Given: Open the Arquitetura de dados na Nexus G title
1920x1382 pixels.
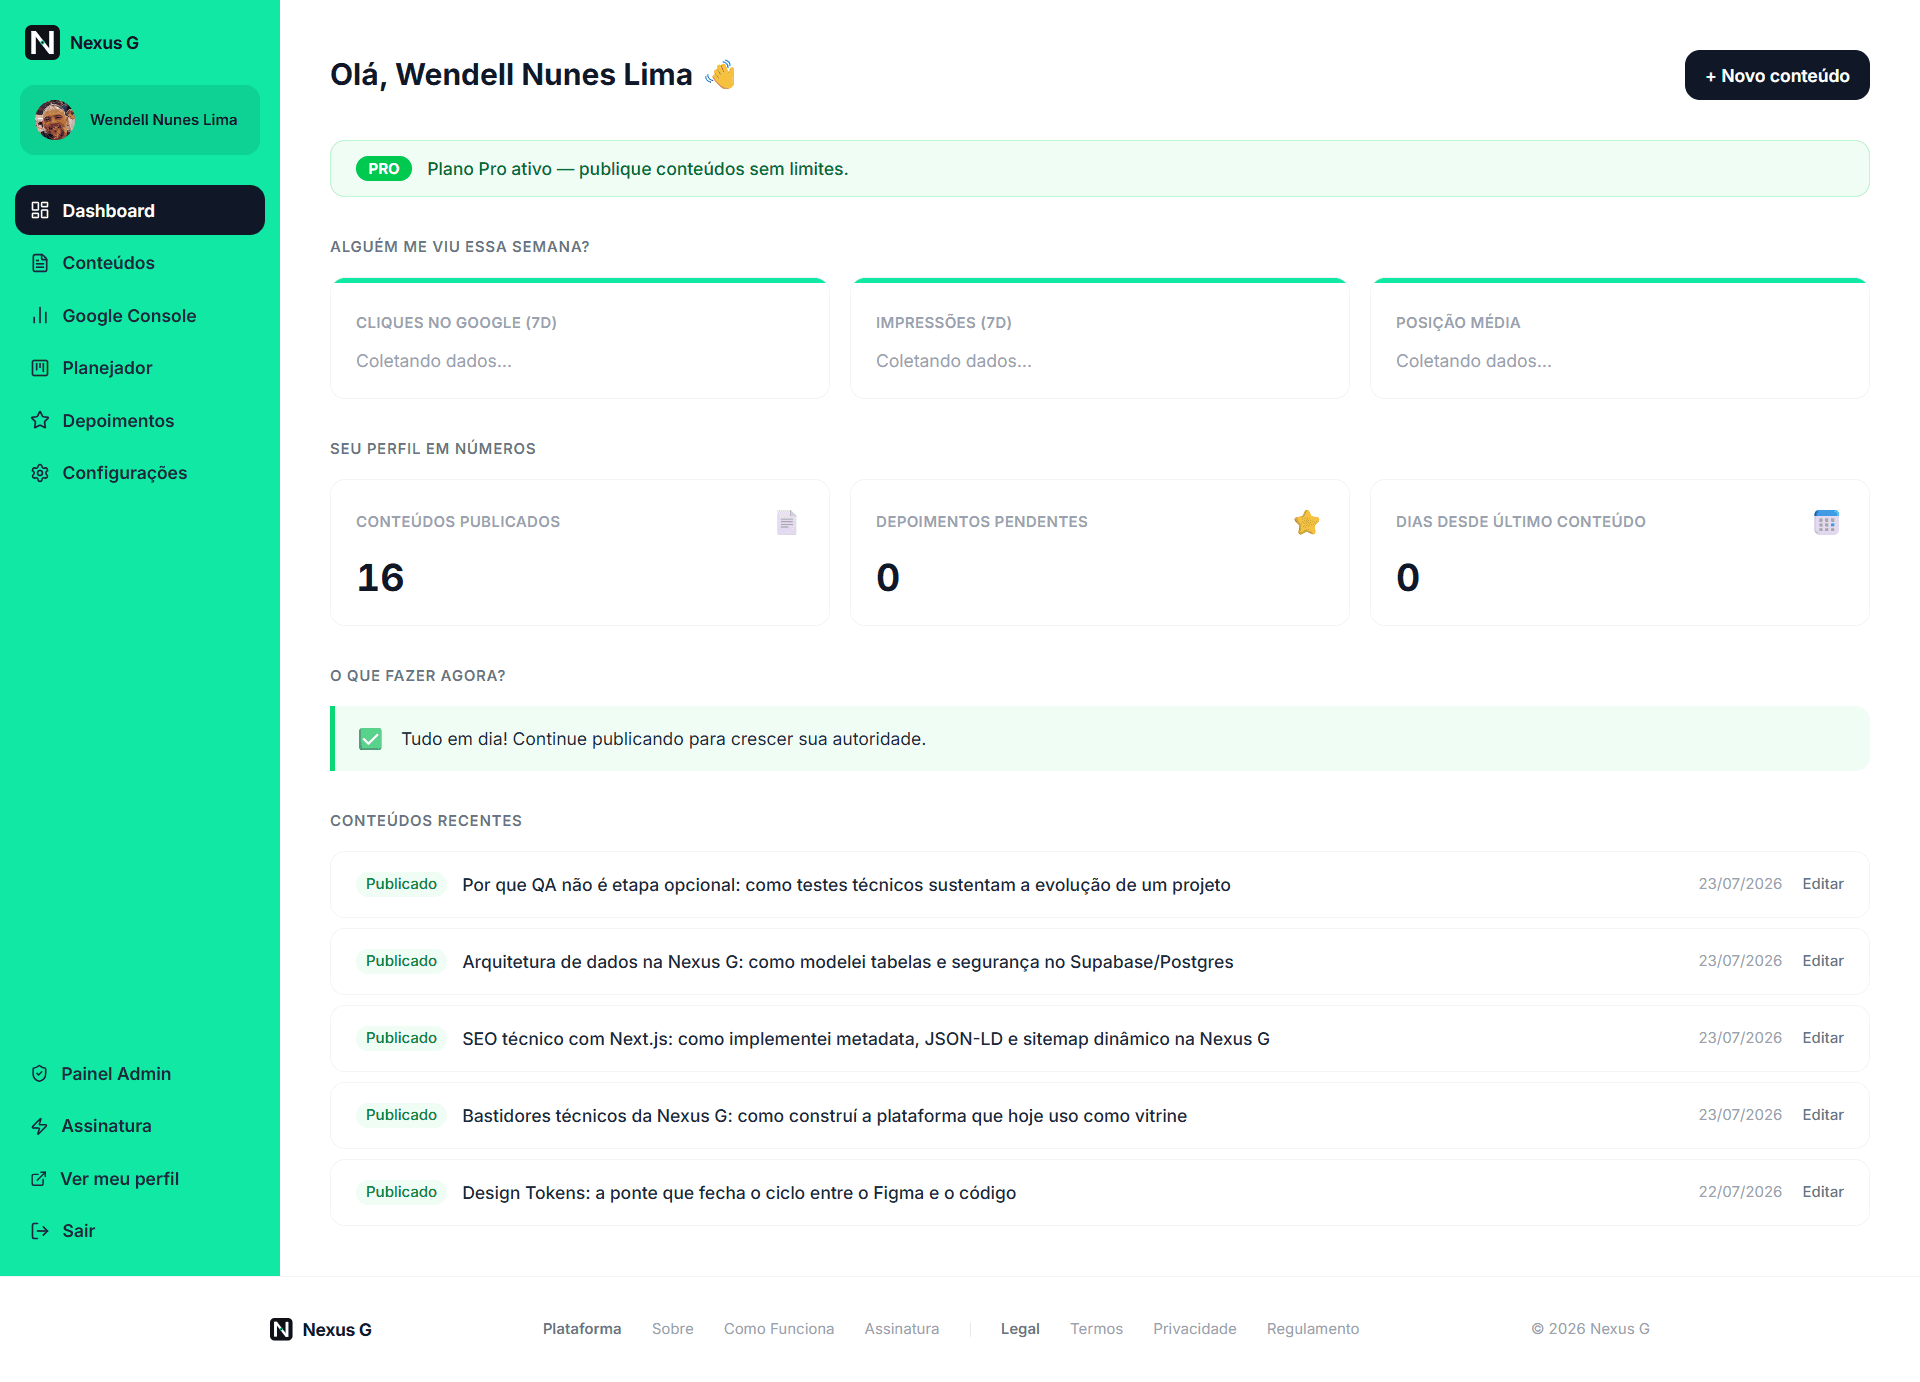Looking at the screenshot, I should pos(848,962).
